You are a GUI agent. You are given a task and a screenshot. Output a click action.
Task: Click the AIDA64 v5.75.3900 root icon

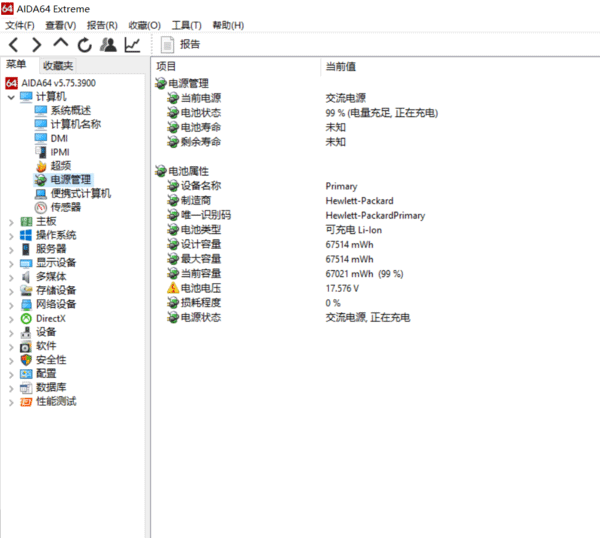click(x=11, y=83)
